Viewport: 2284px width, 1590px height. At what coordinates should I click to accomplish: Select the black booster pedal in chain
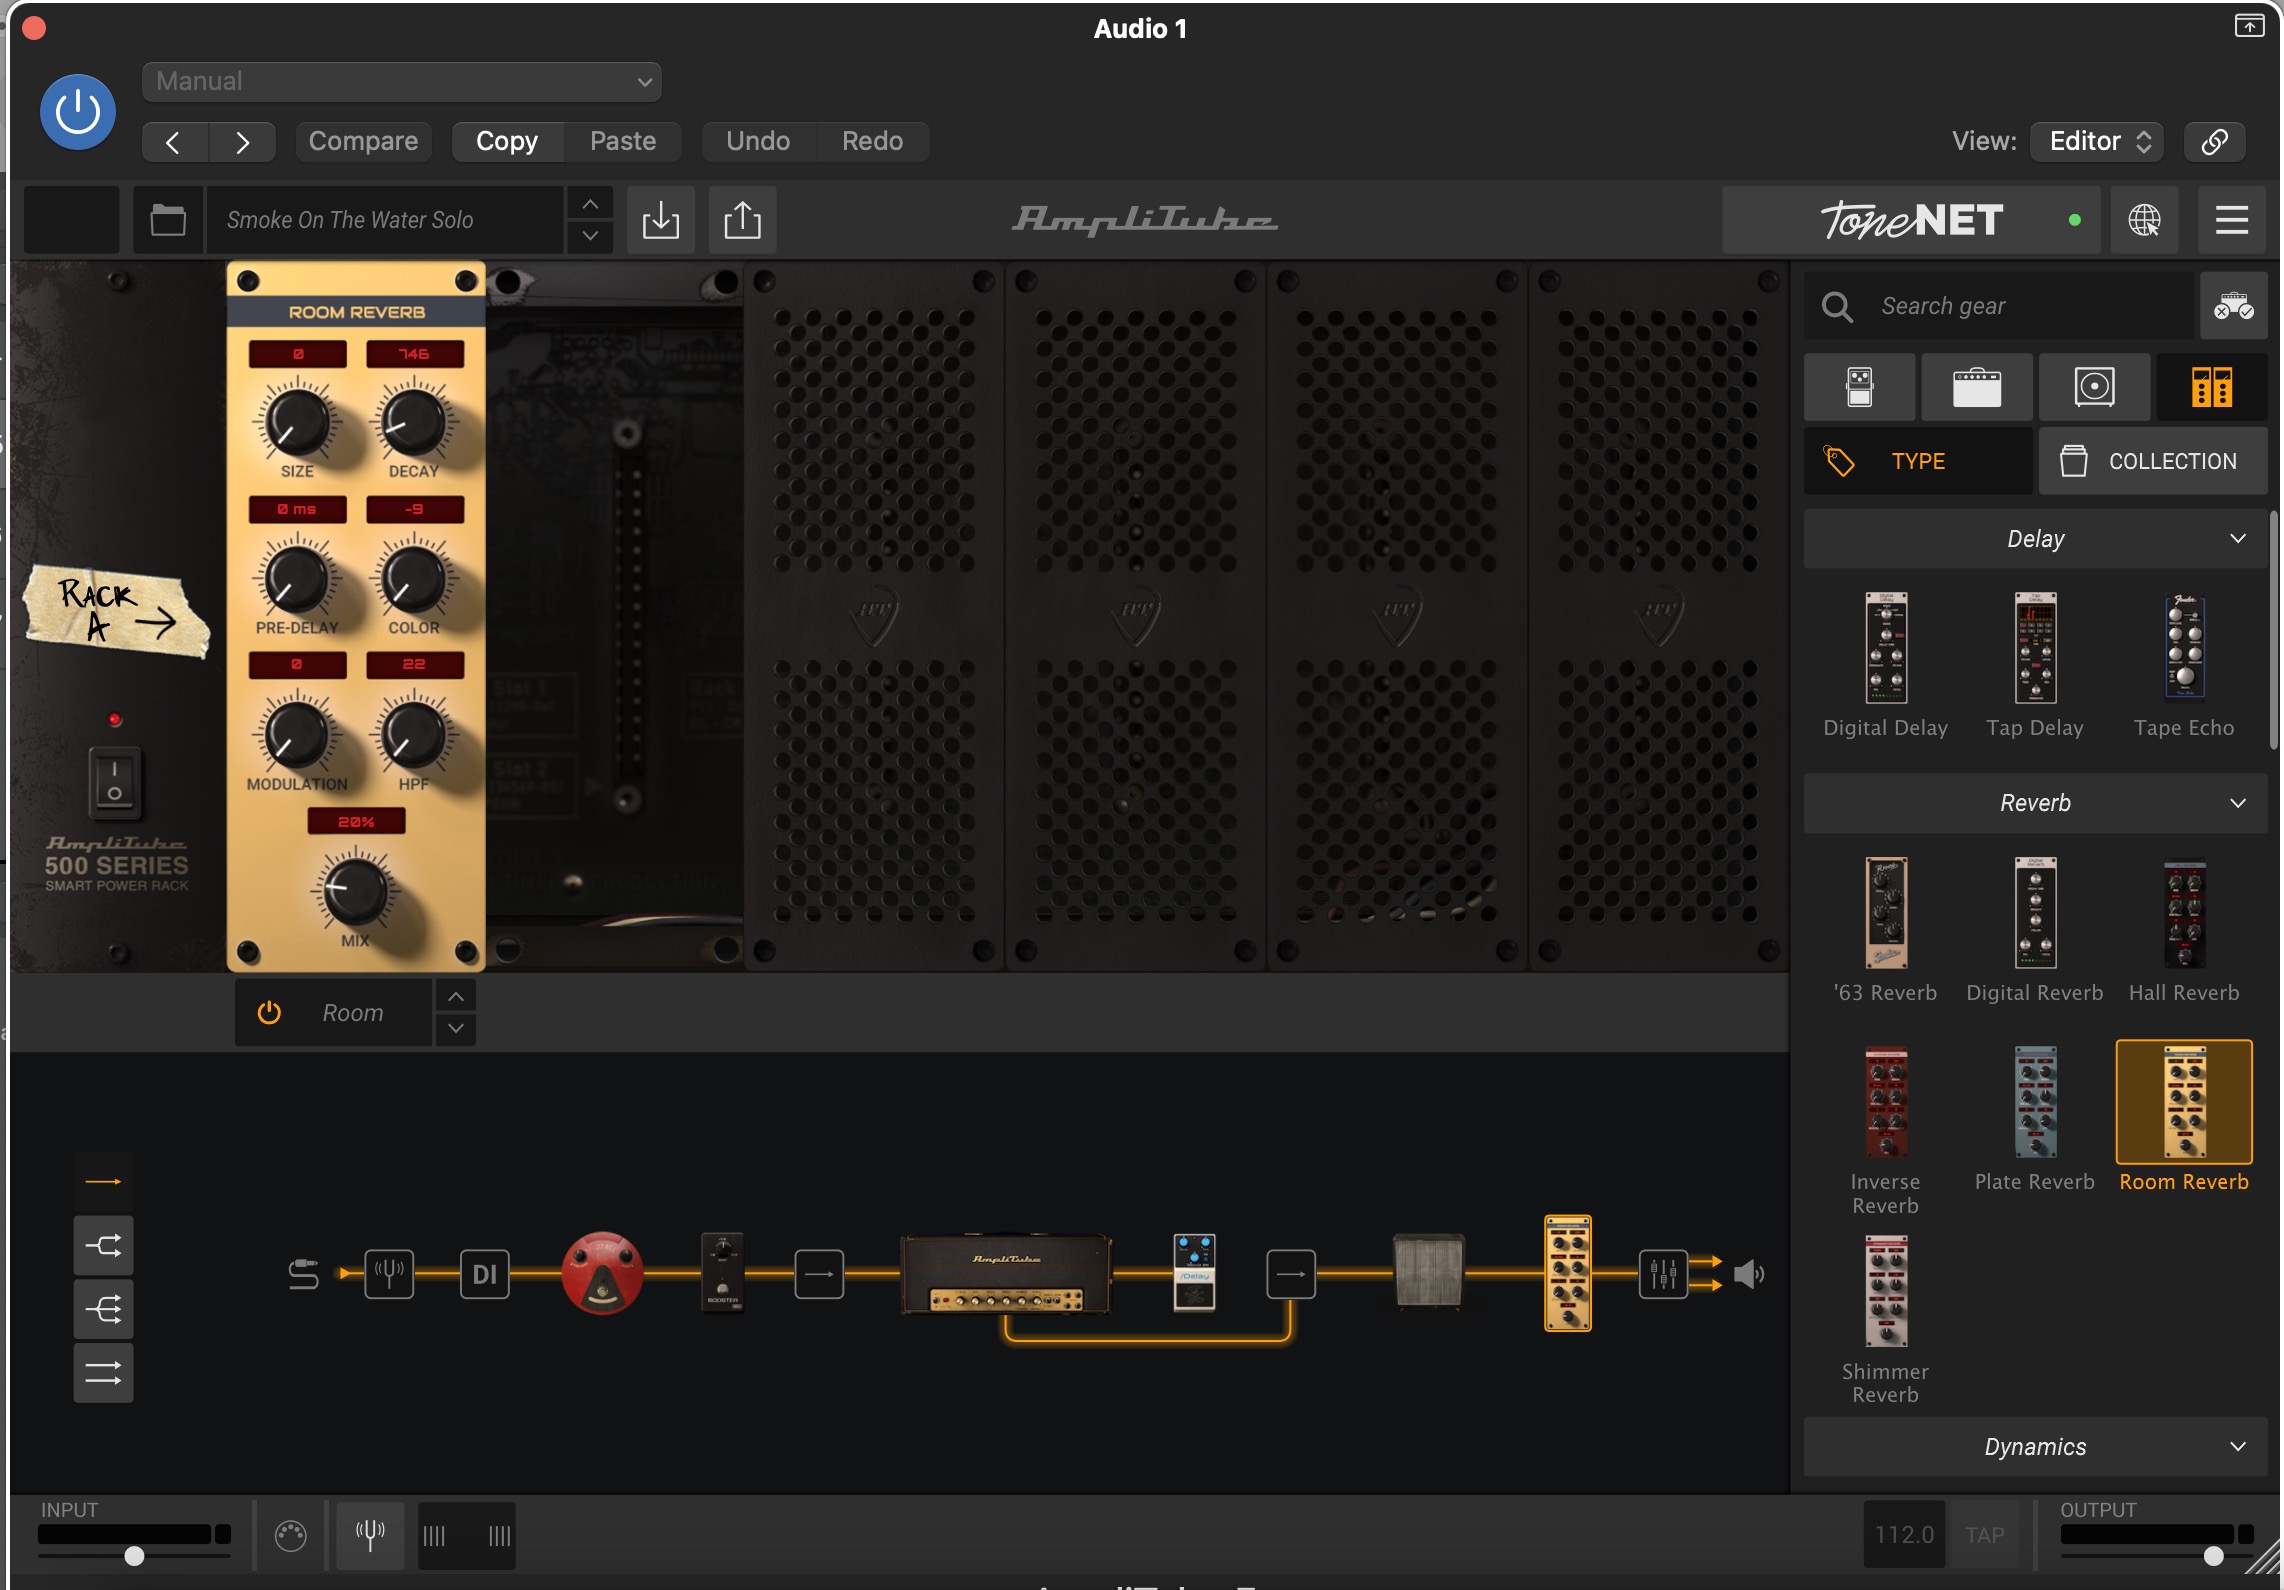[723, 1273]
